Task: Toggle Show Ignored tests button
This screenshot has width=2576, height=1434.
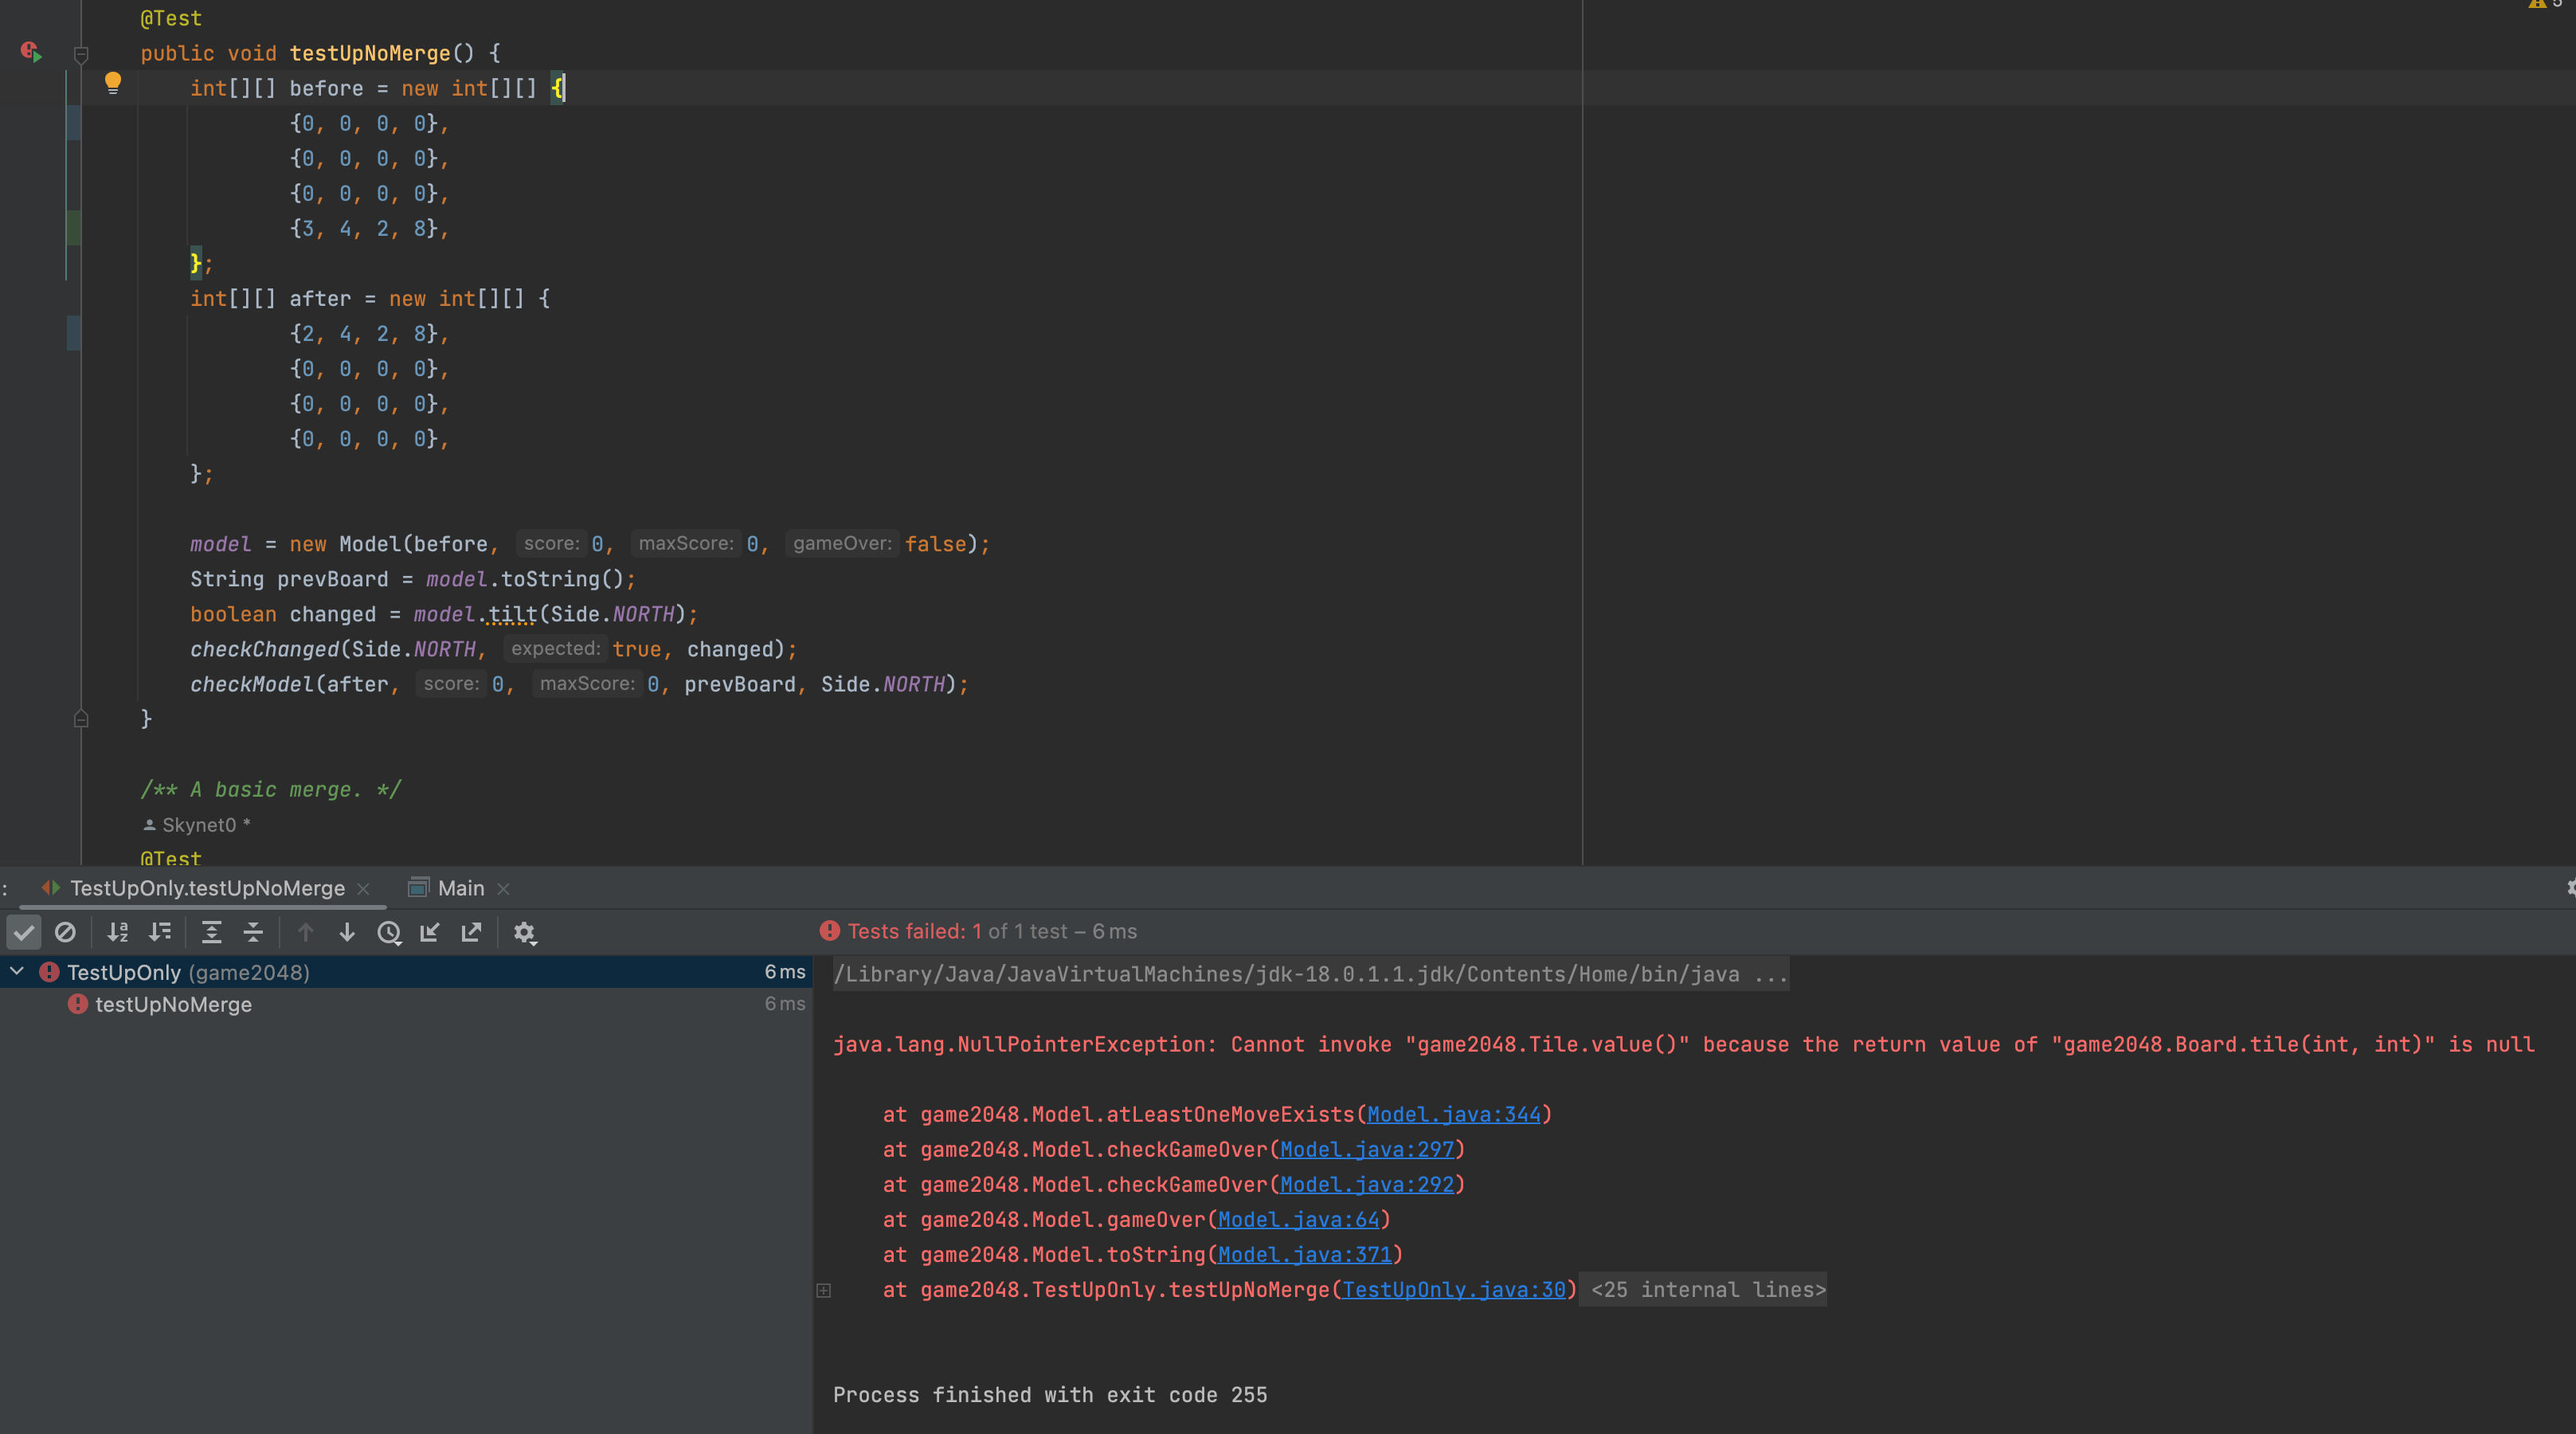Action: coord(65,932)
